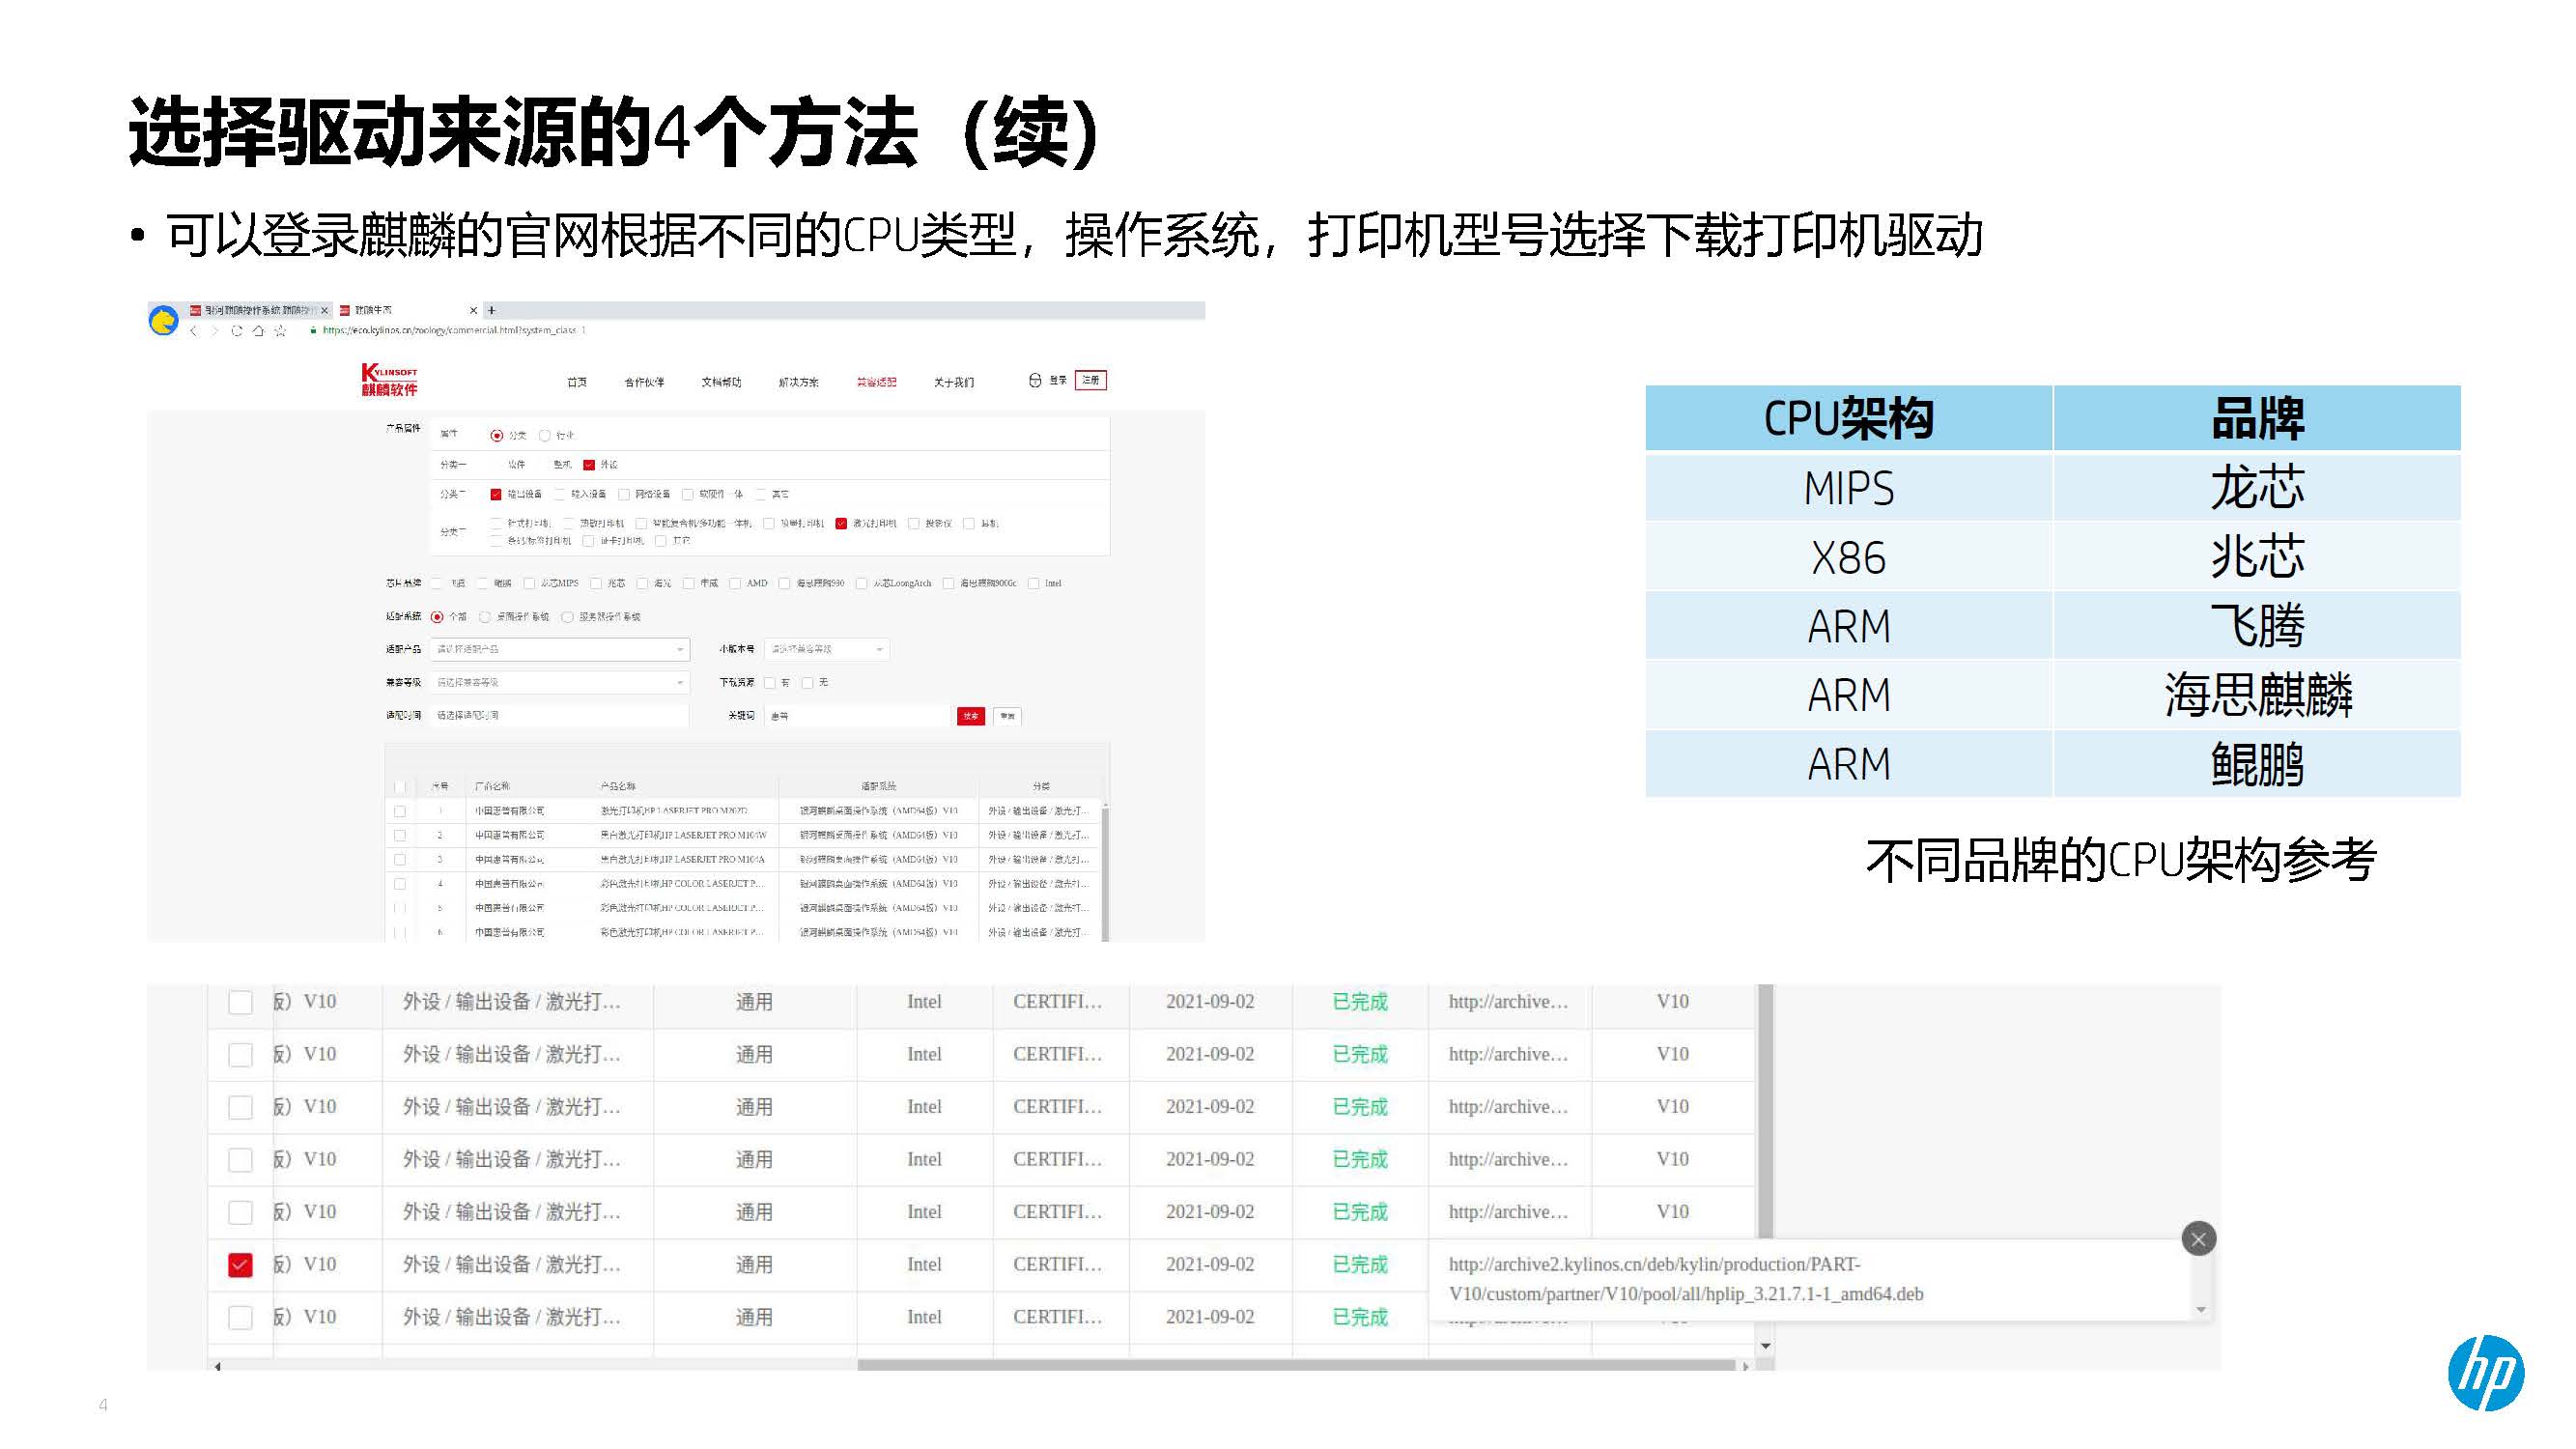The image size is (2576, 1449).
Task: Click the browser reload icon
Action: point(237,331)
